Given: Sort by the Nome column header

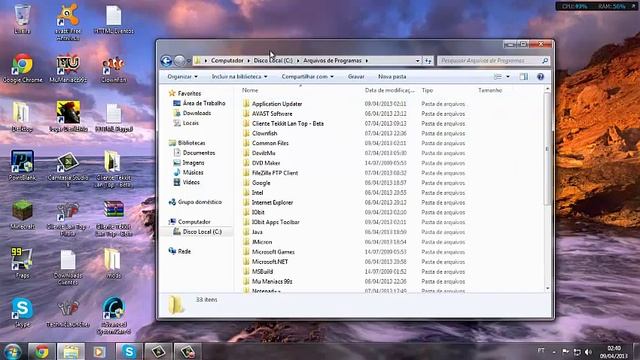Looking at the screenshot, I should [250, 90].
